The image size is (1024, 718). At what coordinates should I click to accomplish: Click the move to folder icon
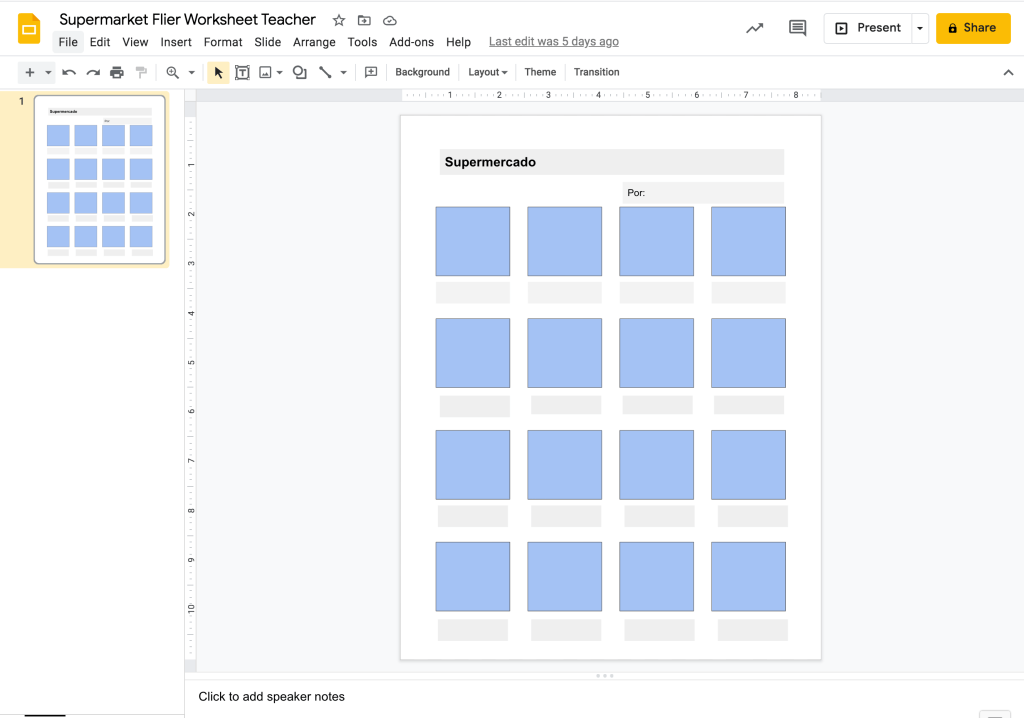(x=364, y=20)
